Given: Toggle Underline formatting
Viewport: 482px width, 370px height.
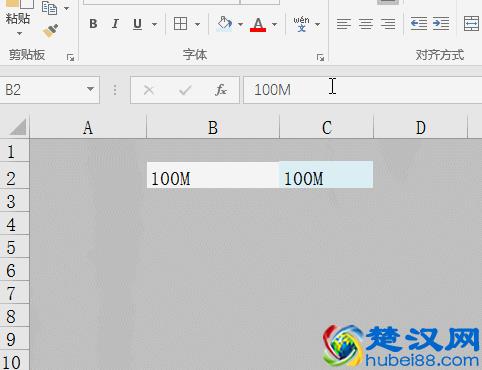Looking at the screenshot, I should [x=137, y=24].
